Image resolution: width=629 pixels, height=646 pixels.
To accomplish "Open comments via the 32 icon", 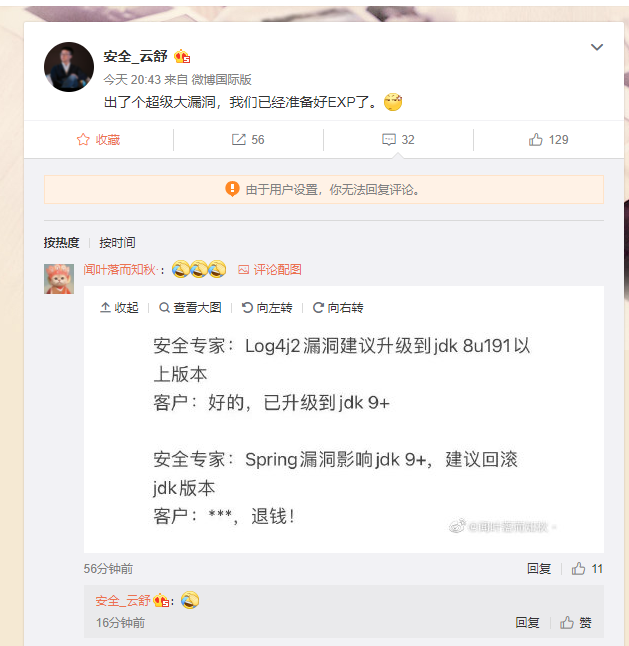I will click(x=389, y=140).
